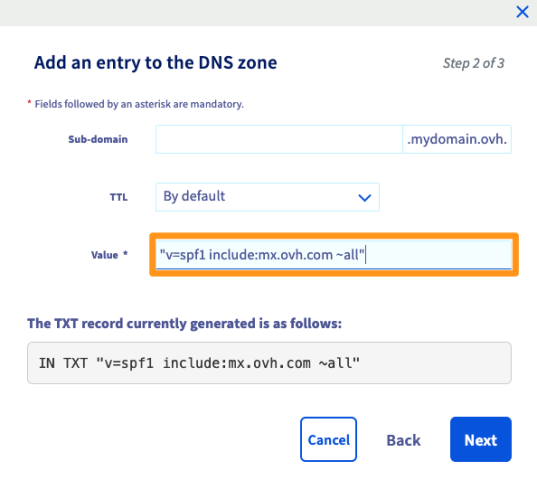Select the Sub-domain field label
This screenshot has width=537, height=480.
tap(98, 139)
